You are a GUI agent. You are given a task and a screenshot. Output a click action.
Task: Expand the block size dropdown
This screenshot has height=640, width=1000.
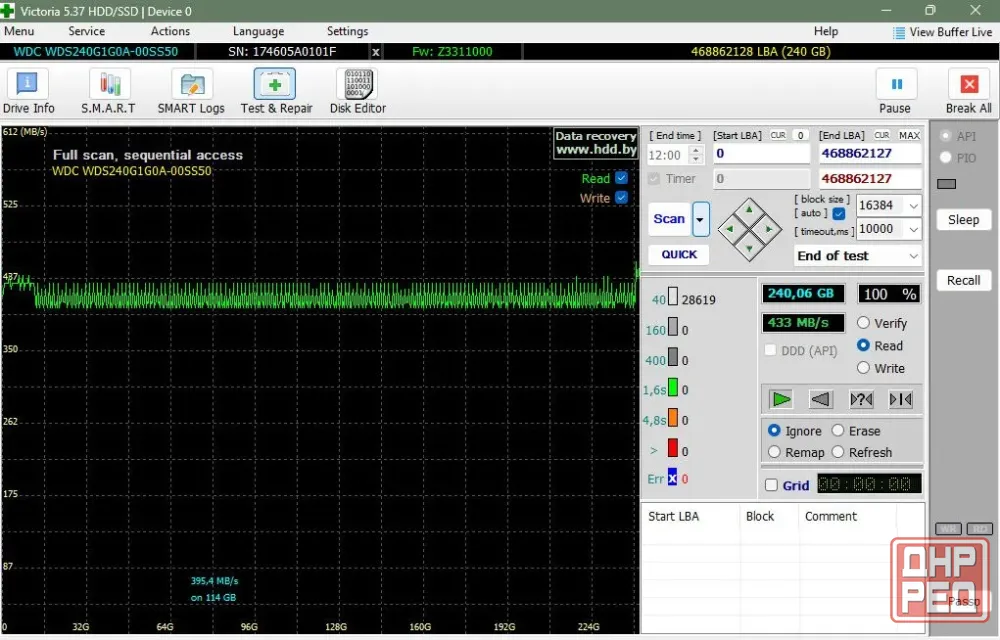[913, 205]
